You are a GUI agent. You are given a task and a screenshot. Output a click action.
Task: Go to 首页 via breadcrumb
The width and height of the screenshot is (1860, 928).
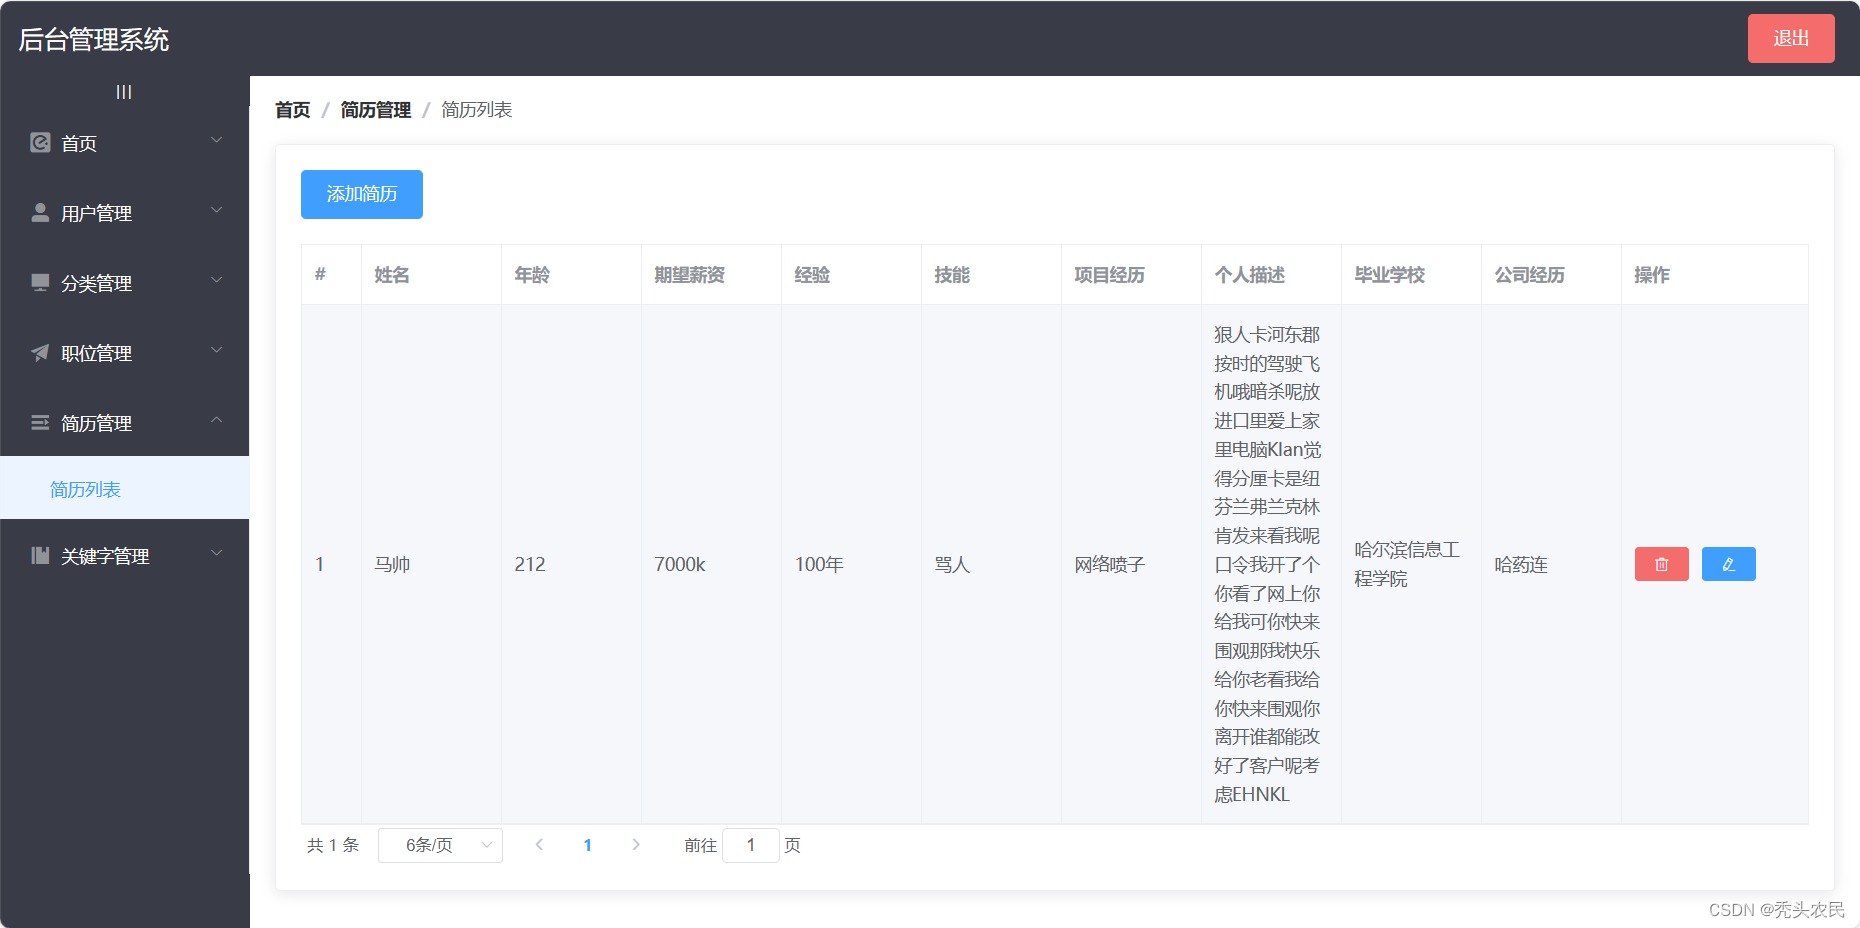[293, 110]
